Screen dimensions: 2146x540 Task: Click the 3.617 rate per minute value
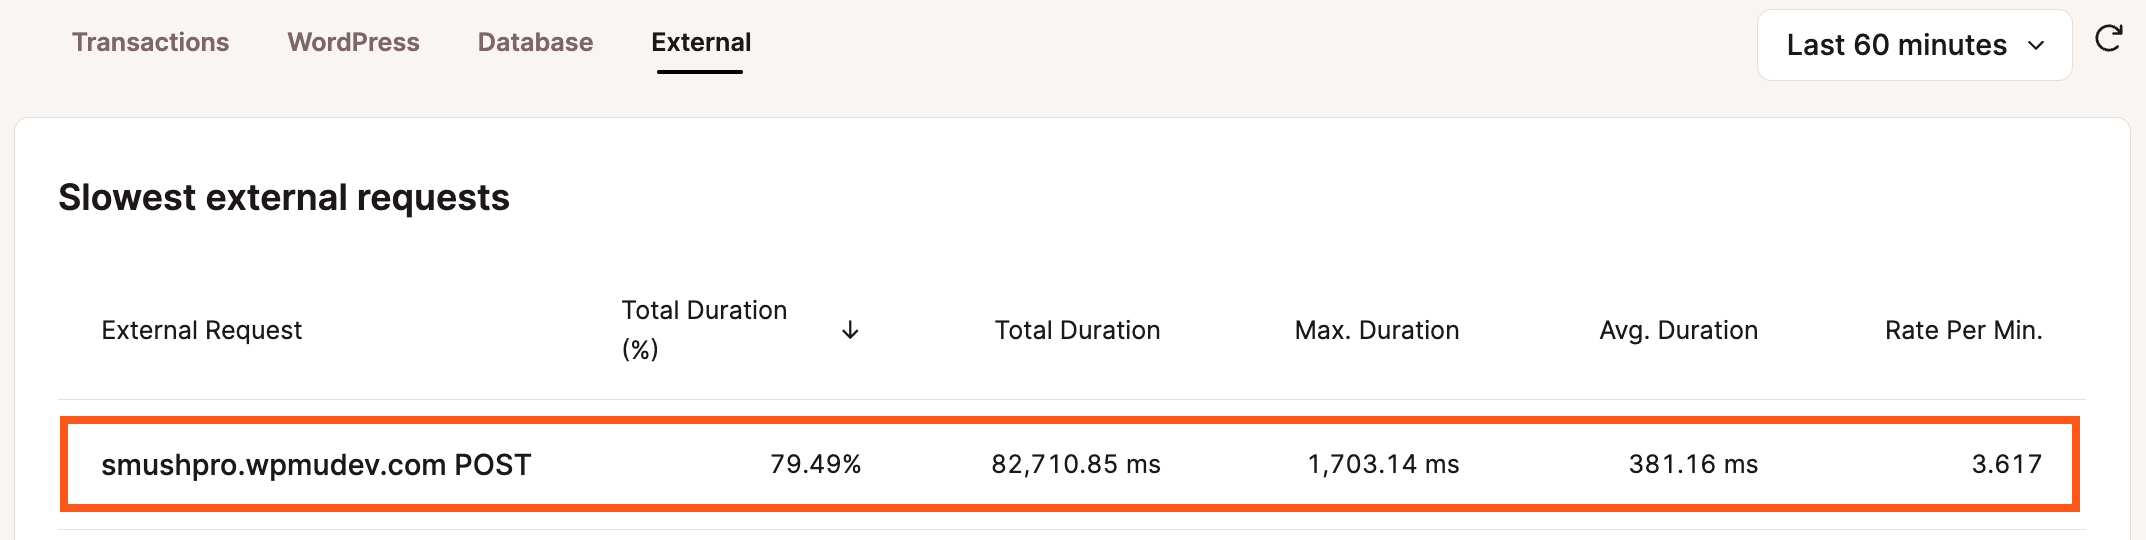point(2006,464)
